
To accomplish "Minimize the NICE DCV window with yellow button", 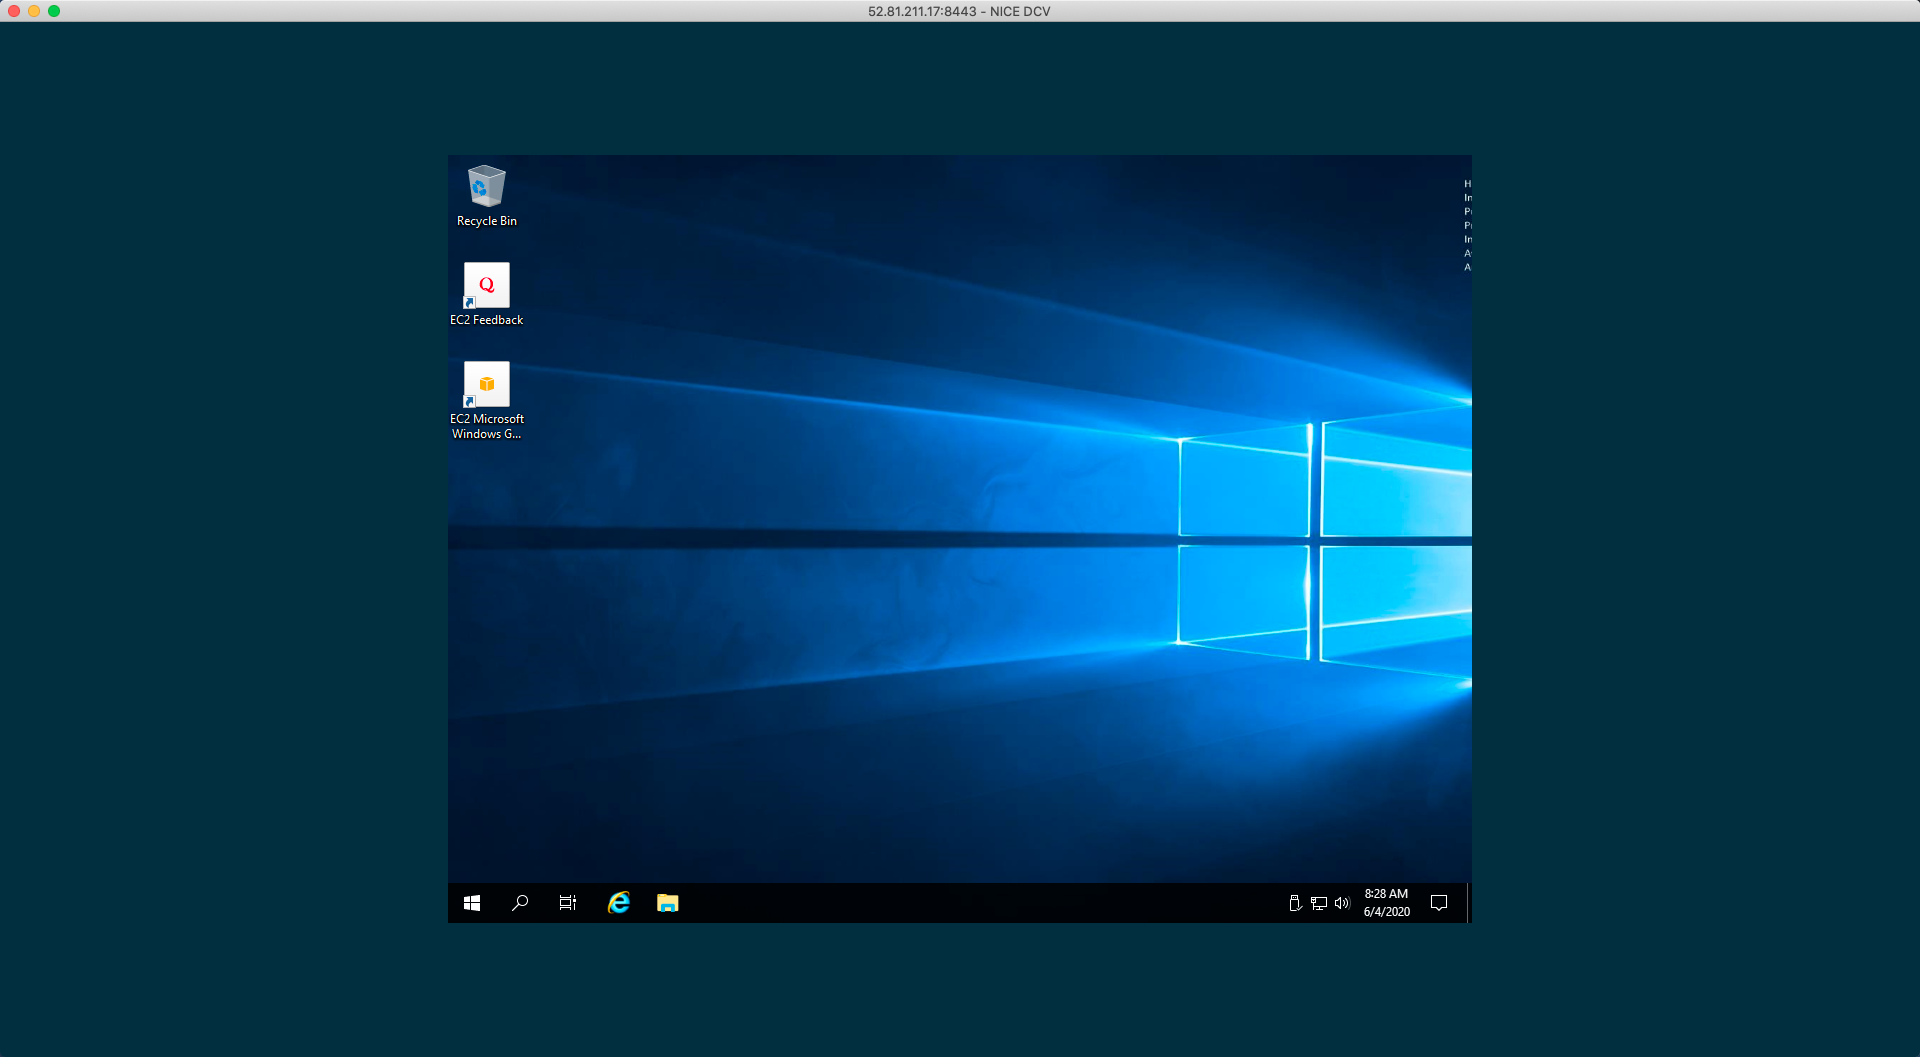I will (34, 11).
